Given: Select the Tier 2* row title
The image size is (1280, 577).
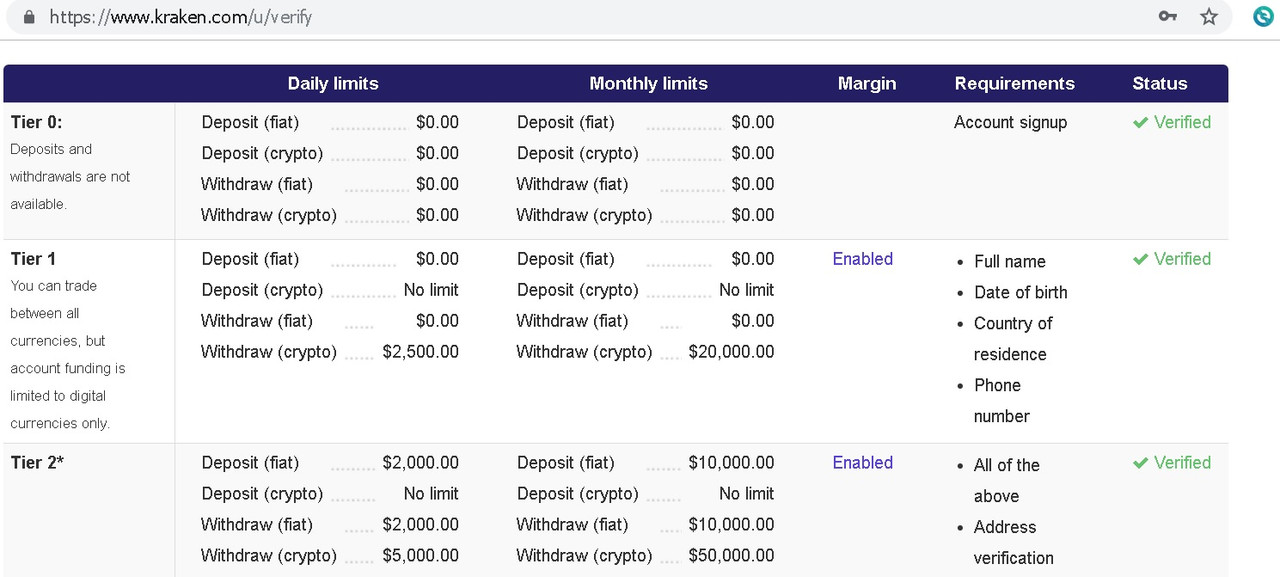Looking at the screenshot, I should 37,463.
